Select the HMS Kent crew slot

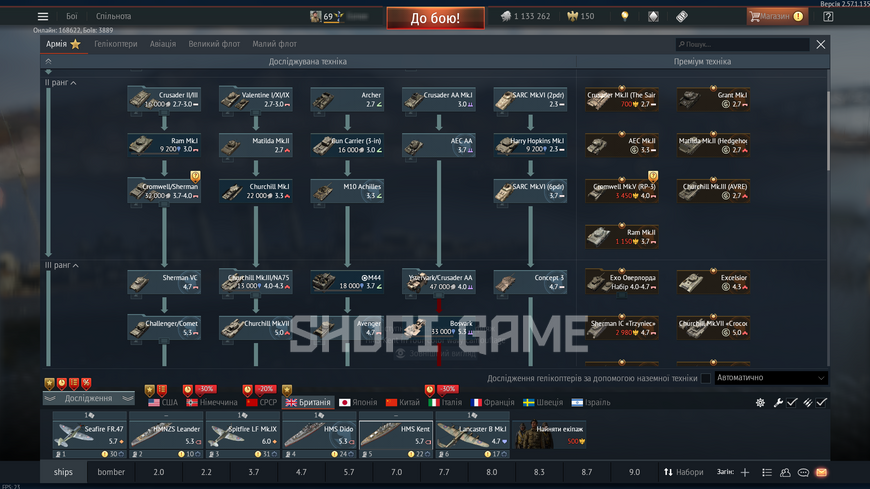click(396, 435)
